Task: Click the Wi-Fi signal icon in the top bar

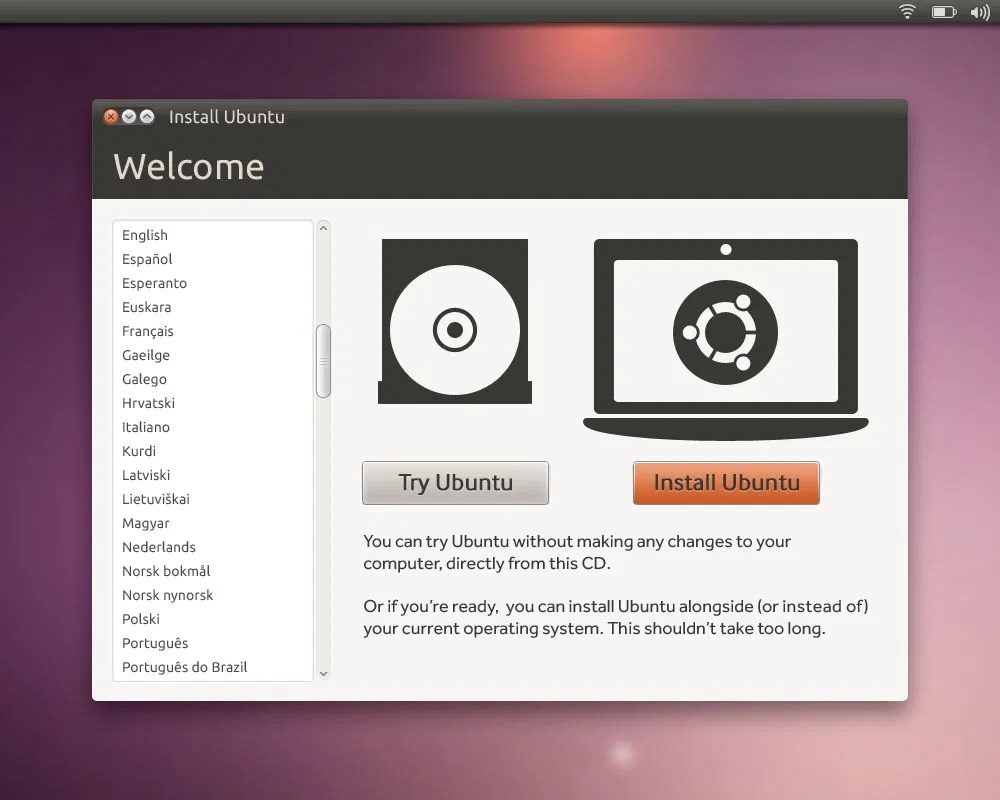Action: click(x=906, y=12)
